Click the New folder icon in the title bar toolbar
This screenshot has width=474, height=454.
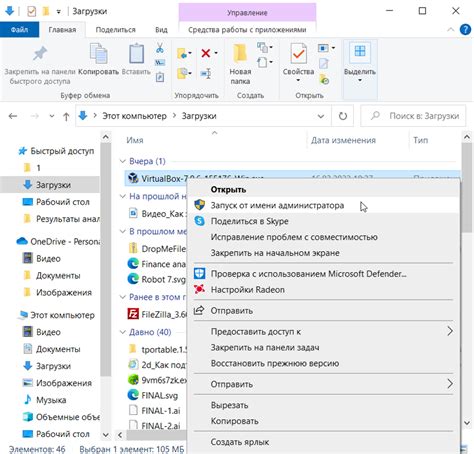[x=46, y=11]
